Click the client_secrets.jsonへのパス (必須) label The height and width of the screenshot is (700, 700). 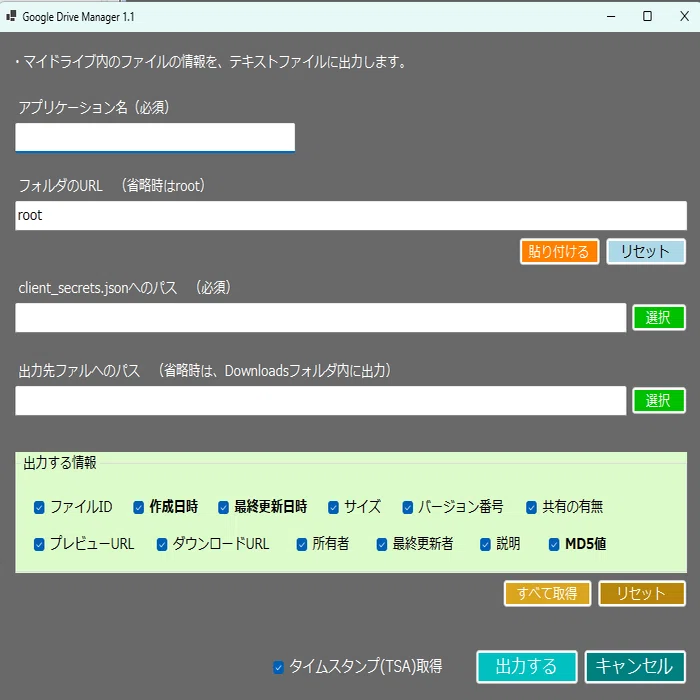(125, 288)
